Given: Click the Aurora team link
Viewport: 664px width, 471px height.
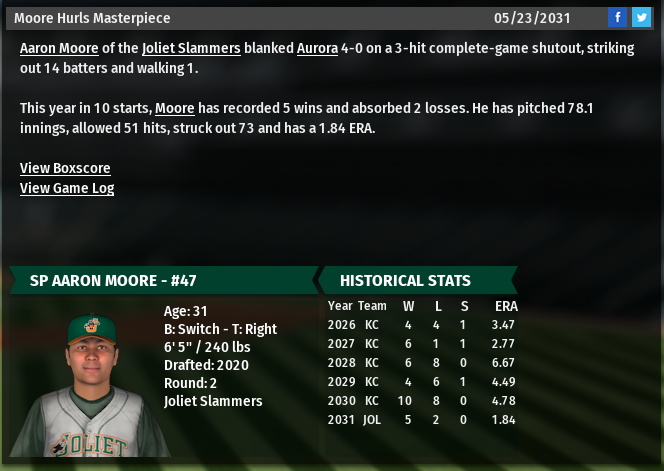Looking at the screenshot, I should click(x=317, y=48).
